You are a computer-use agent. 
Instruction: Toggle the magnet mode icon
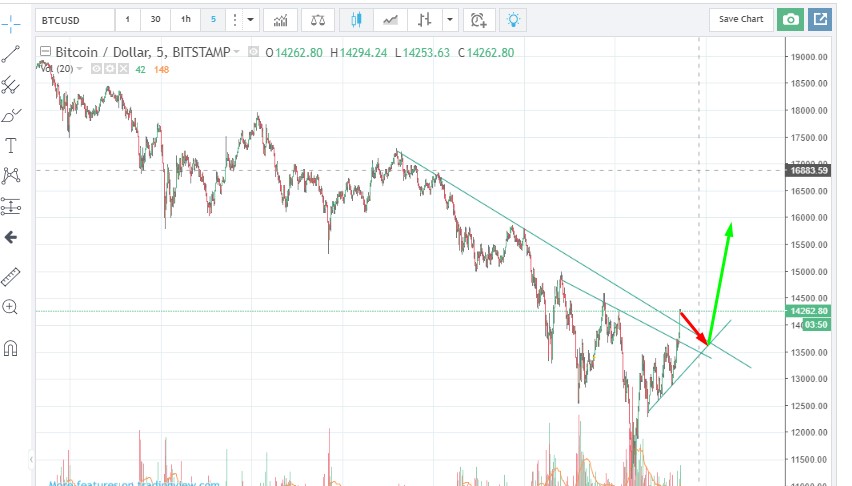[x=10, y=348]
